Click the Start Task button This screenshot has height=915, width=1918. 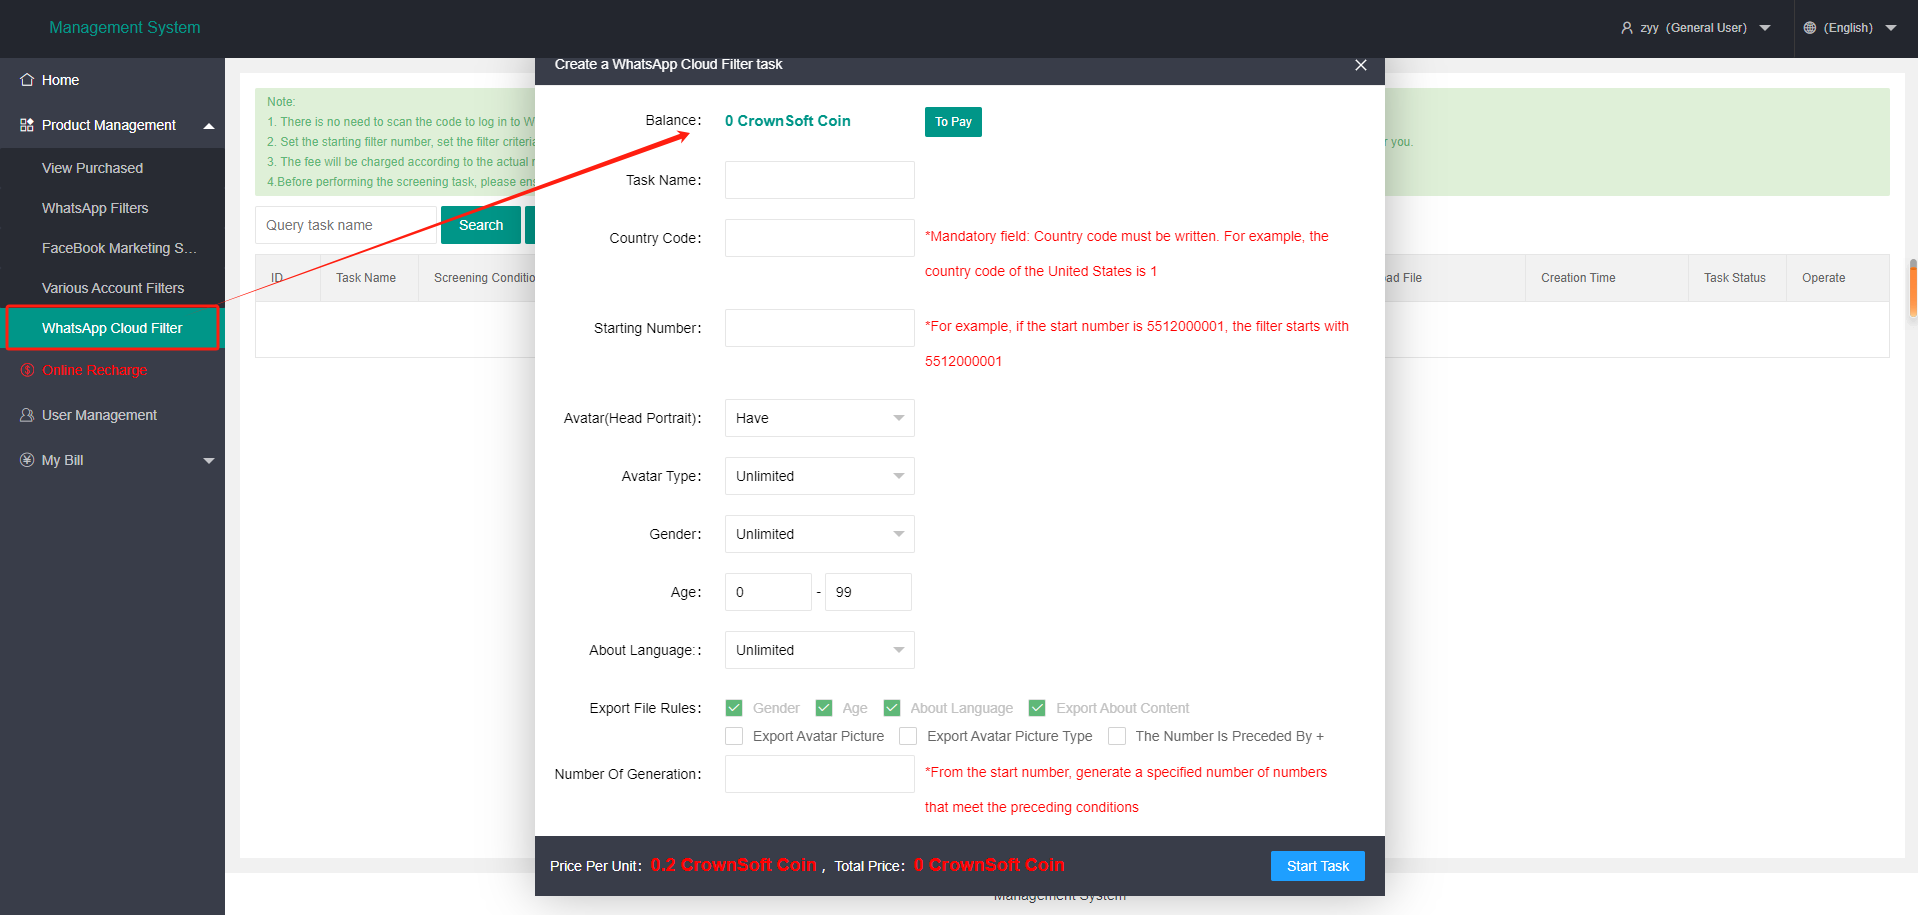pos(1318,866)
